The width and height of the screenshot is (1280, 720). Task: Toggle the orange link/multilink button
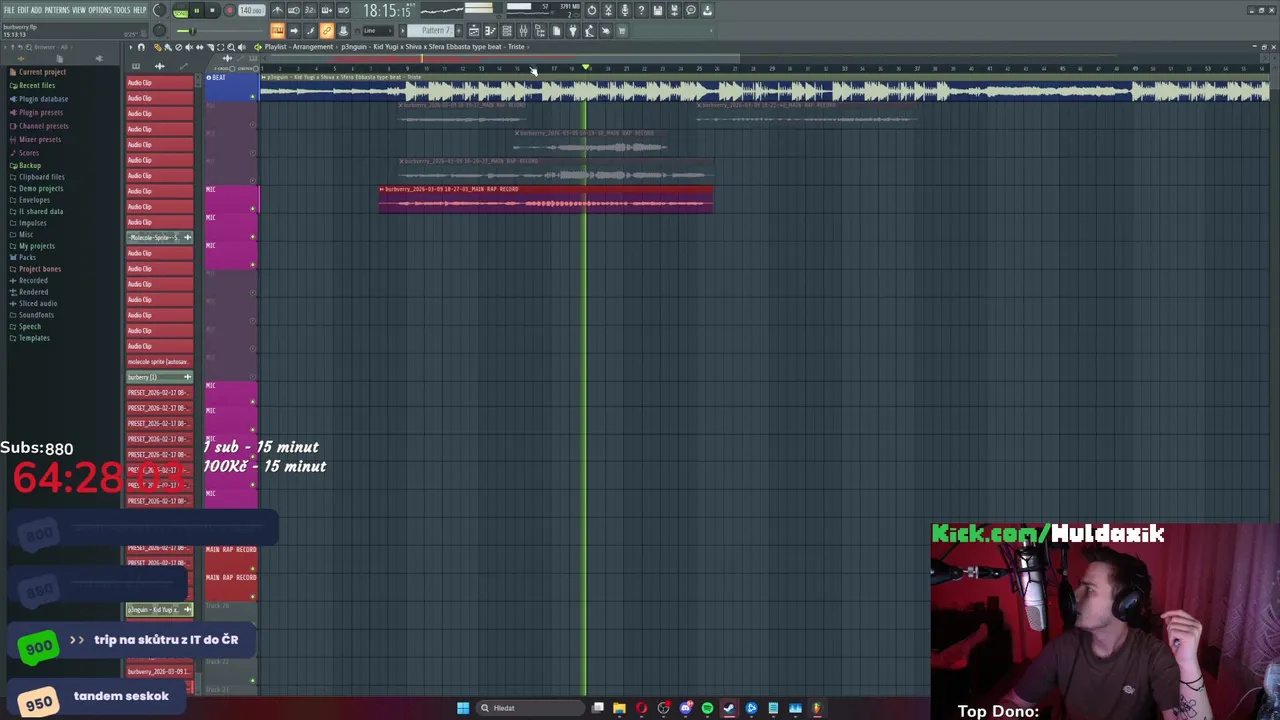point(326,31)
